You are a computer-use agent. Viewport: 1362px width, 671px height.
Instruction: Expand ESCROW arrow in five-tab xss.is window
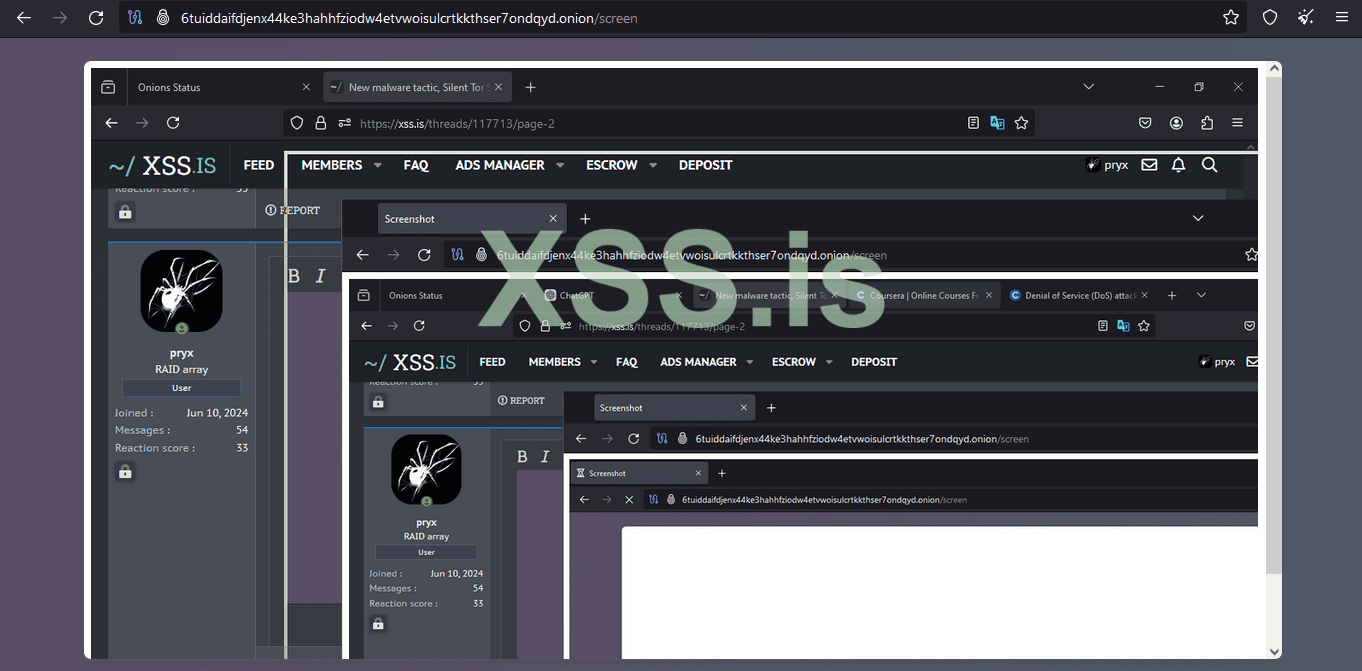[x=831, y=362]
